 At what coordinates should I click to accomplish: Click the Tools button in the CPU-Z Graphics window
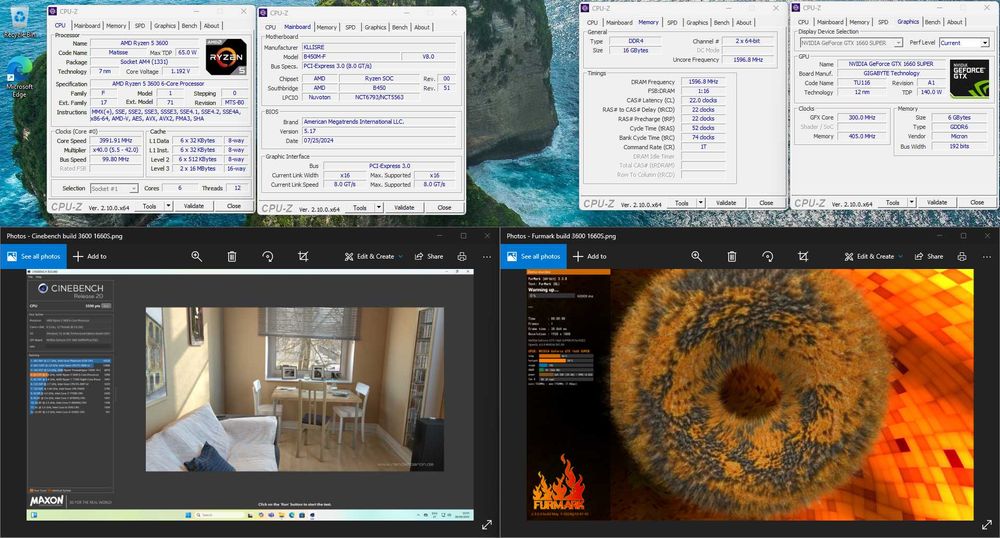click(892, 202)
